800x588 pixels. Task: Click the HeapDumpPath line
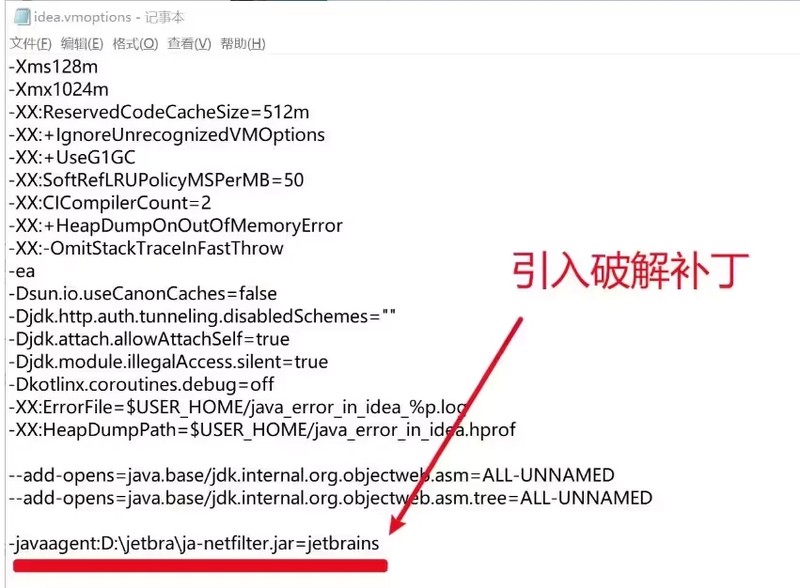[x=262, y=430]
